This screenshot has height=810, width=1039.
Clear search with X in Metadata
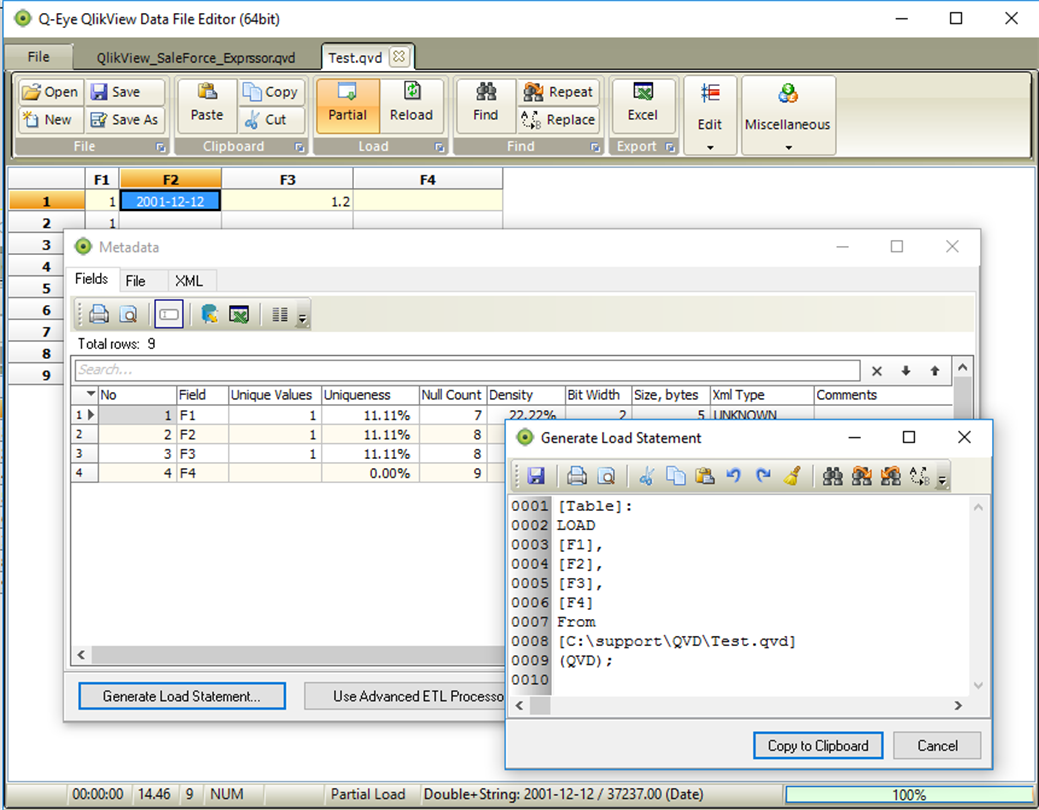pos(877,371)
